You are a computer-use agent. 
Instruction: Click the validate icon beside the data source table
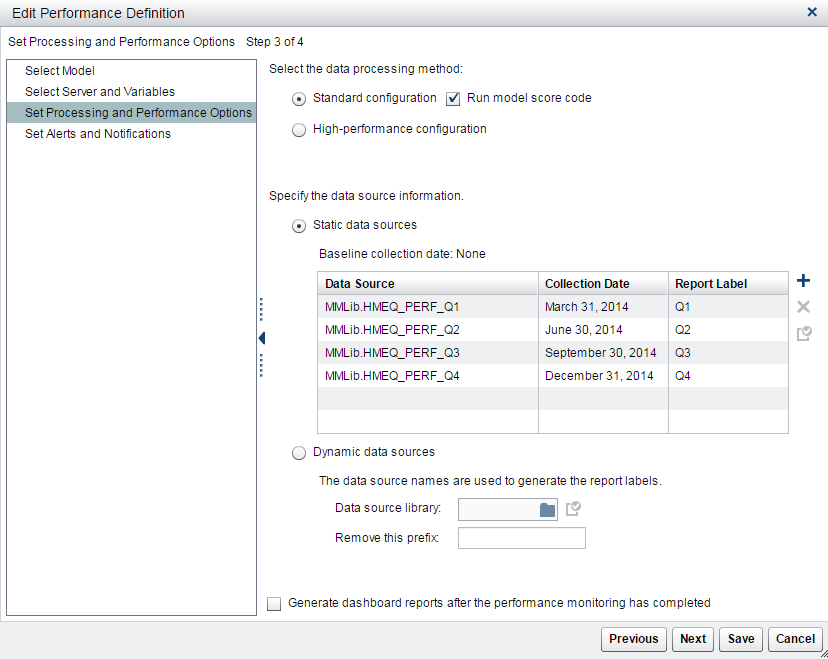pyautogui.click(x=803, y=334)
